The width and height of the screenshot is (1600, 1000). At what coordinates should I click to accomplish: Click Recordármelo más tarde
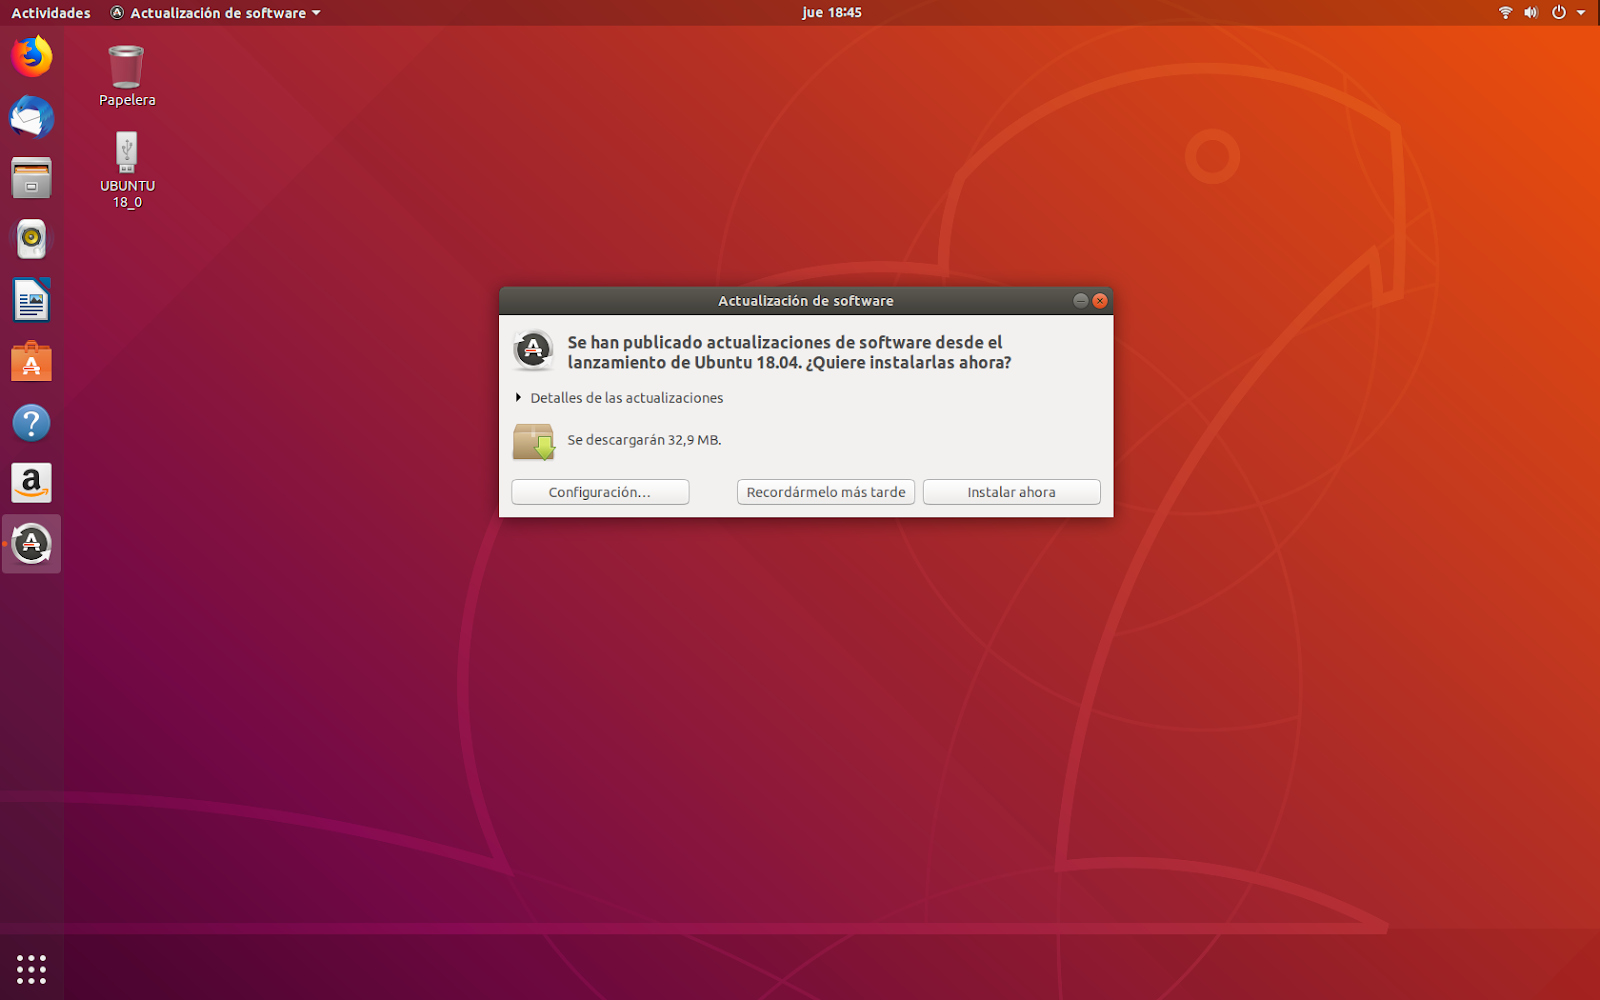click(826, 492)
